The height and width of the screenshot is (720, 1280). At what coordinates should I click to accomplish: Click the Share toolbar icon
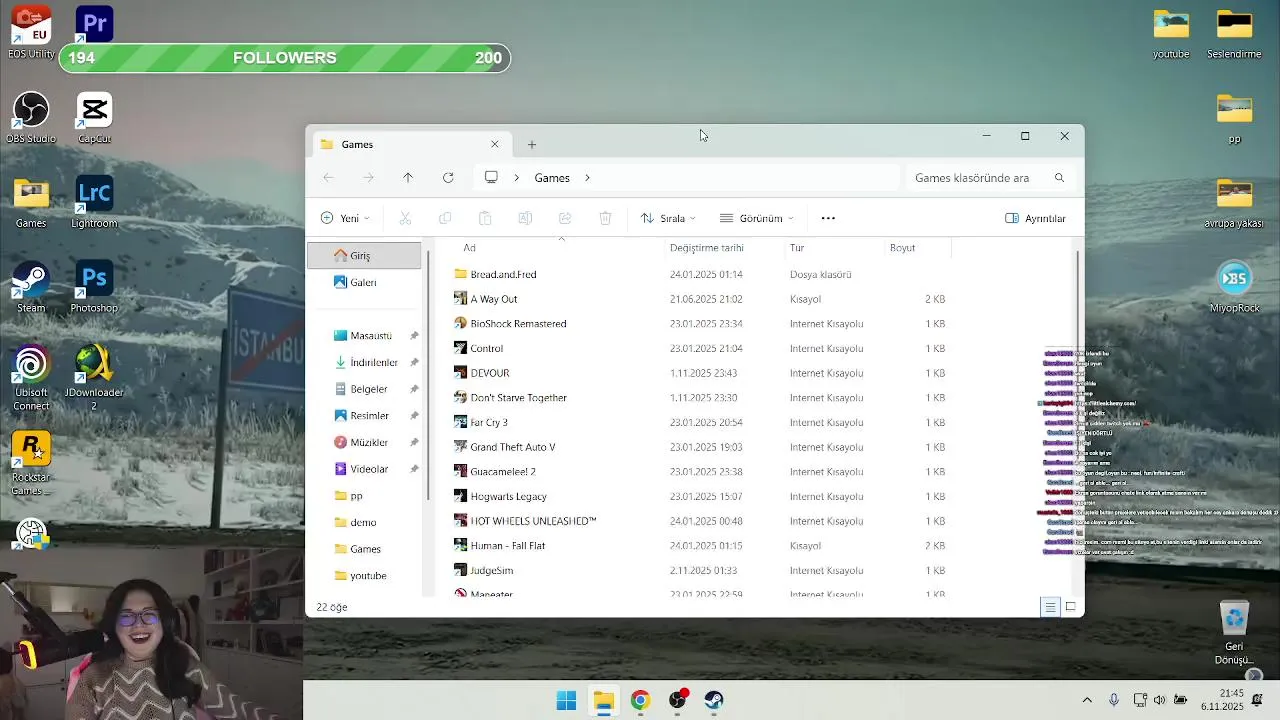point(565,218)
